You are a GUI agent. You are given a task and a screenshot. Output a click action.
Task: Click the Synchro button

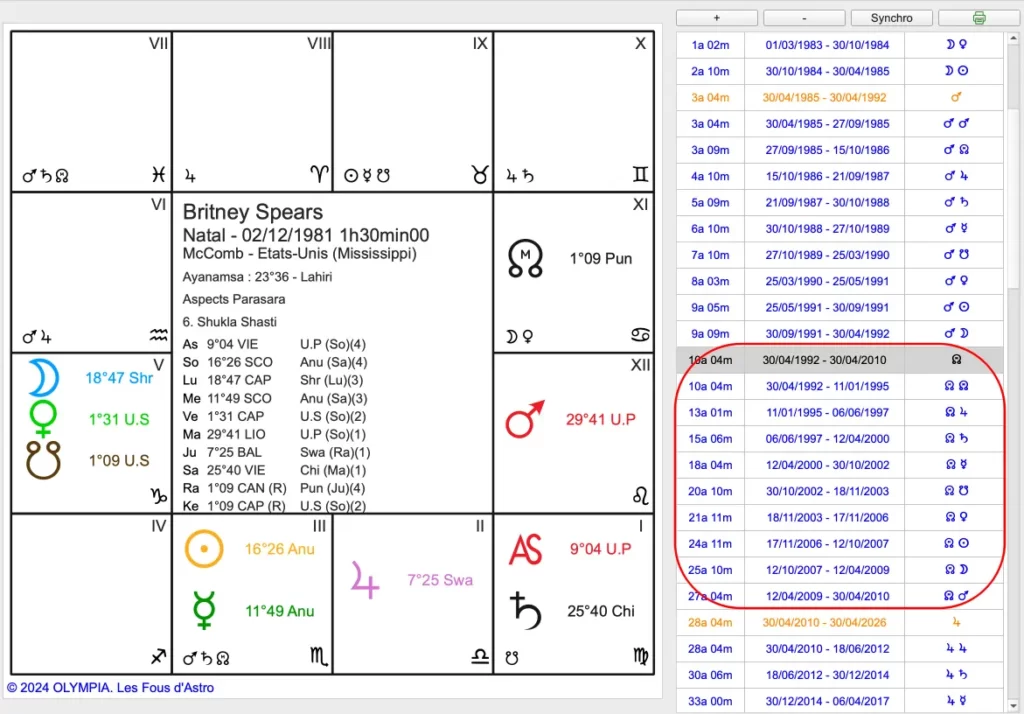(x=891, y=18)
